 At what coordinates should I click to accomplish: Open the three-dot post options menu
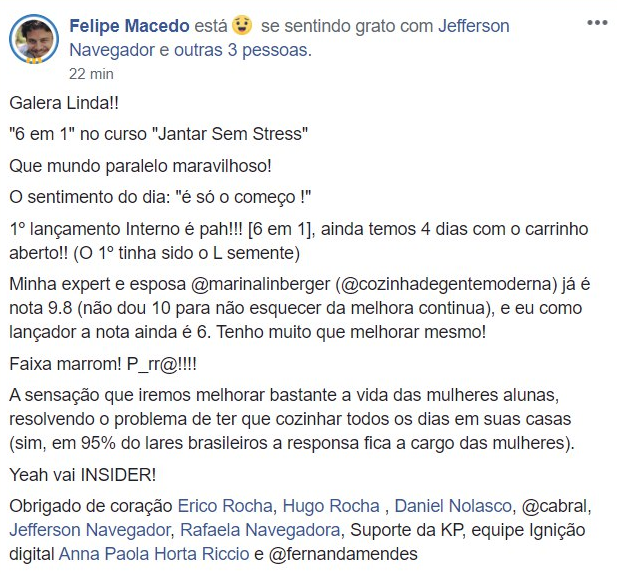(597, 23)
